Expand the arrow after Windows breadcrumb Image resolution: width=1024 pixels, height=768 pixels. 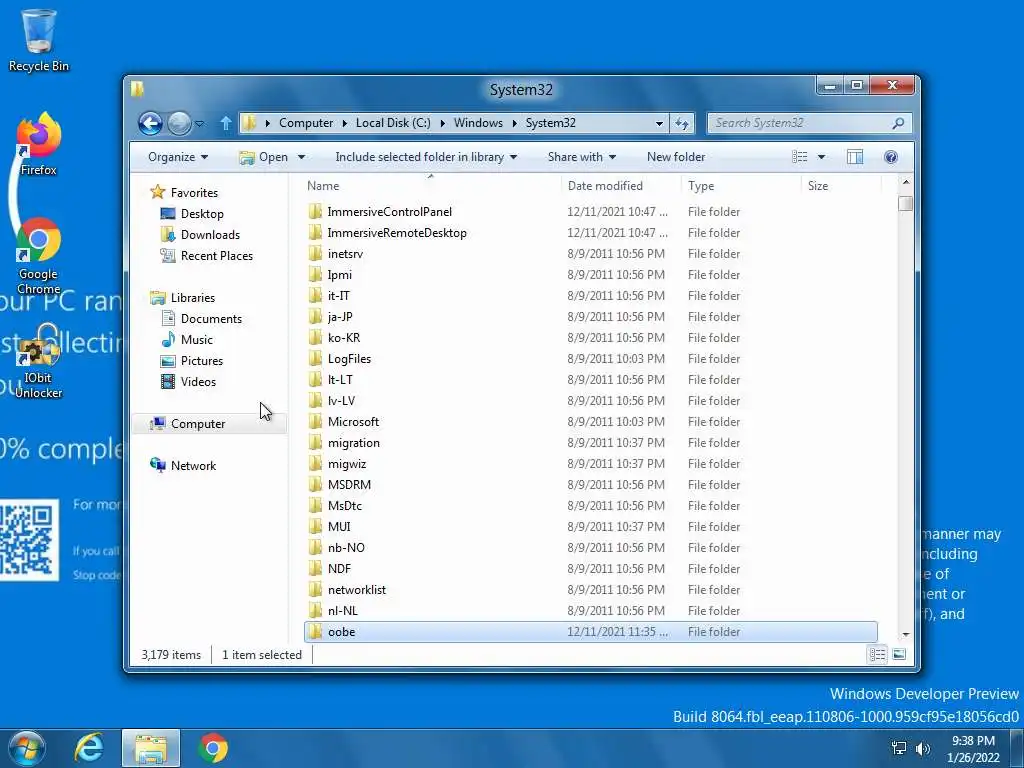(515, 123)
